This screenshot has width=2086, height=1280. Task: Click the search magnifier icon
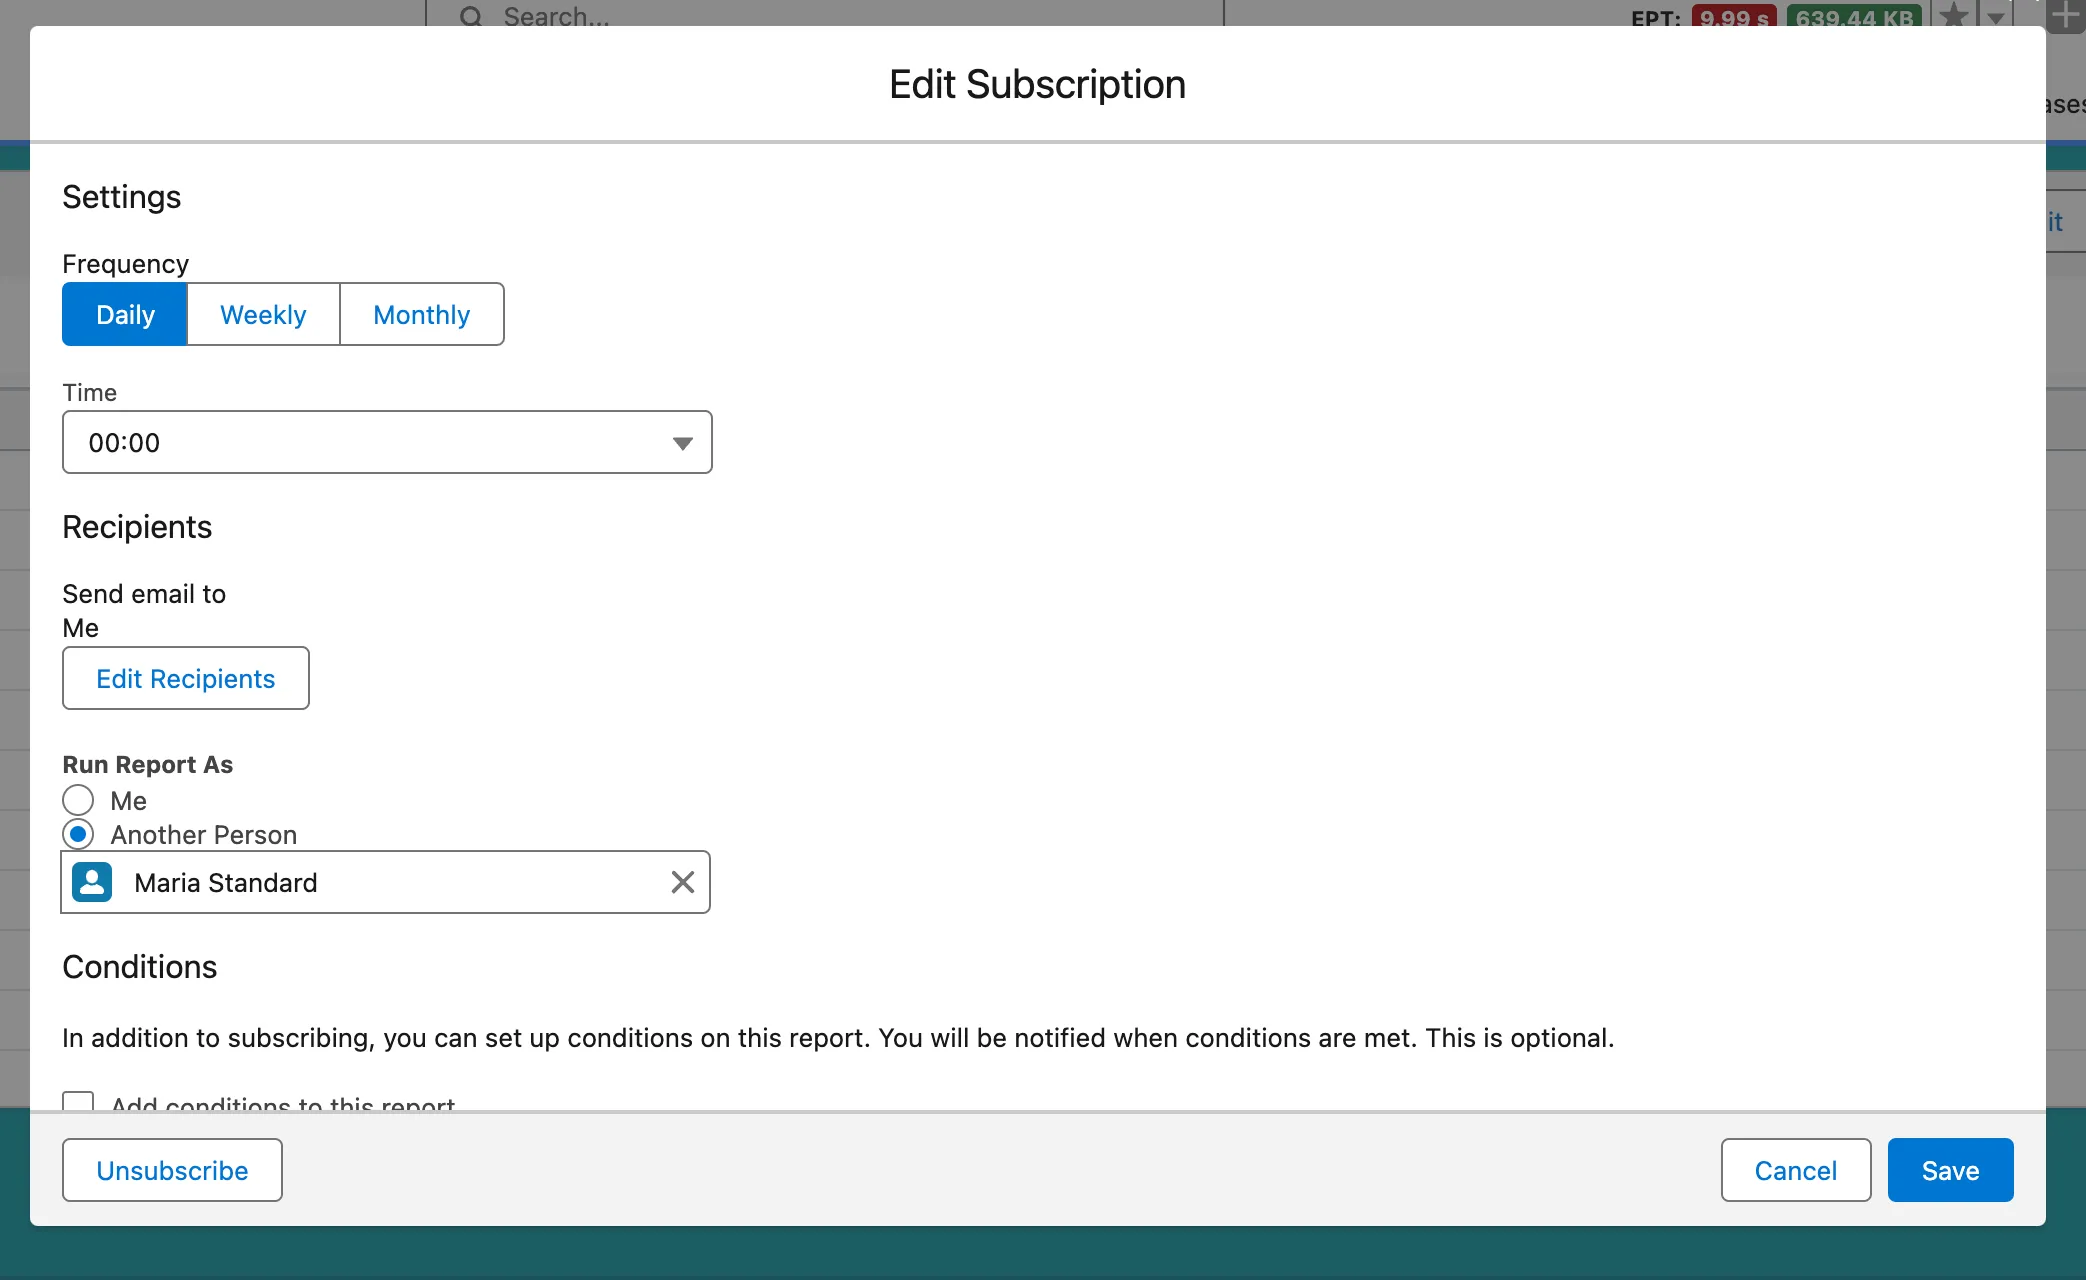(471, 16)
